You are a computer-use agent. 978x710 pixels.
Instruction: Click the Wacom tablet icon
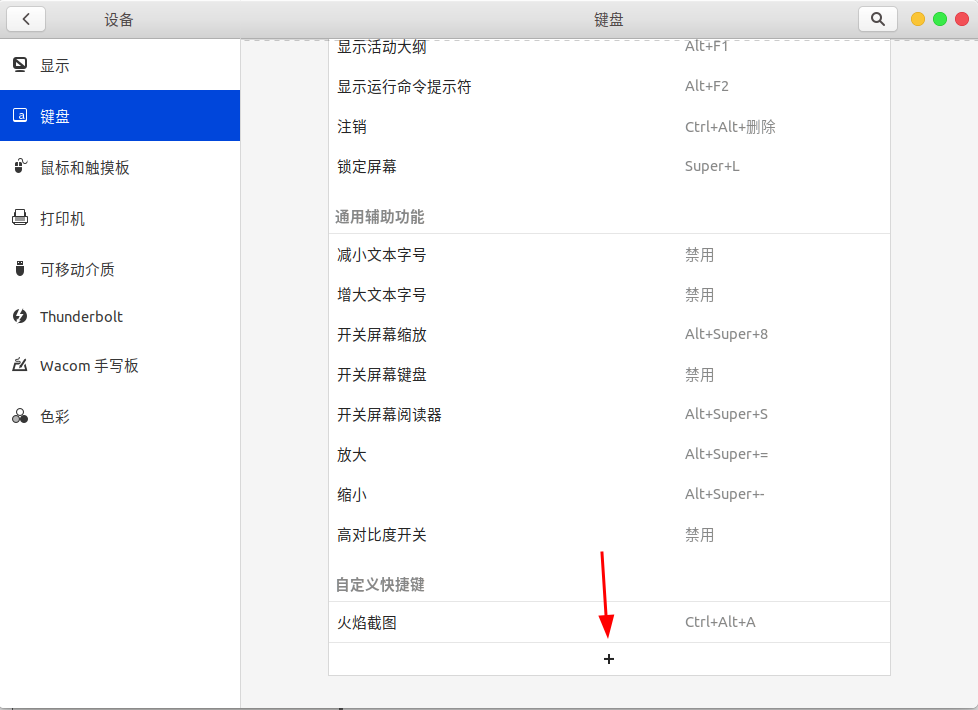click(x=20, y=365)
